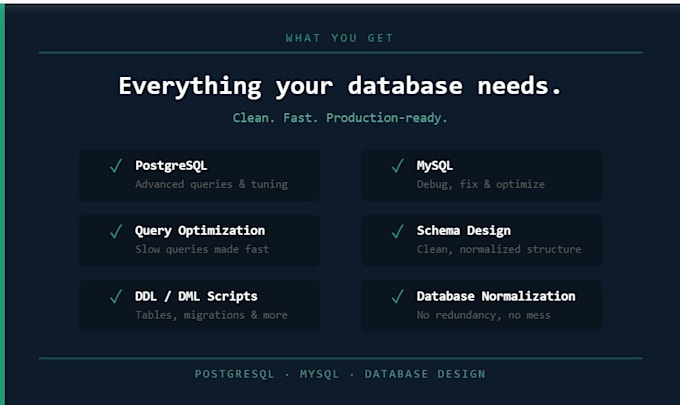This screenshot has height=405, width=680.
Task: Click the 'WHAT YOU GET' section label
Action: tap(340, 38)
